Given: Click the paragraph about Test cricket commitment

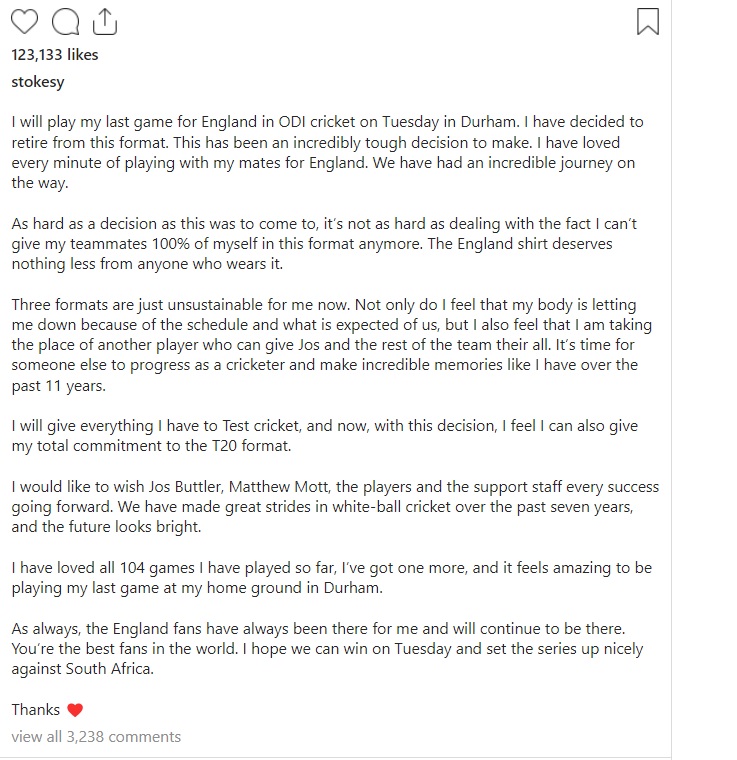Looking at the screenshot, I should tap(325, 435).
